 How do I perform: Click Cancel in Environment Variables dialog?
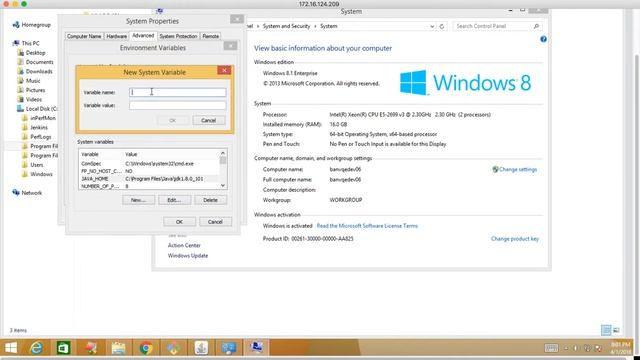[215, 222]
